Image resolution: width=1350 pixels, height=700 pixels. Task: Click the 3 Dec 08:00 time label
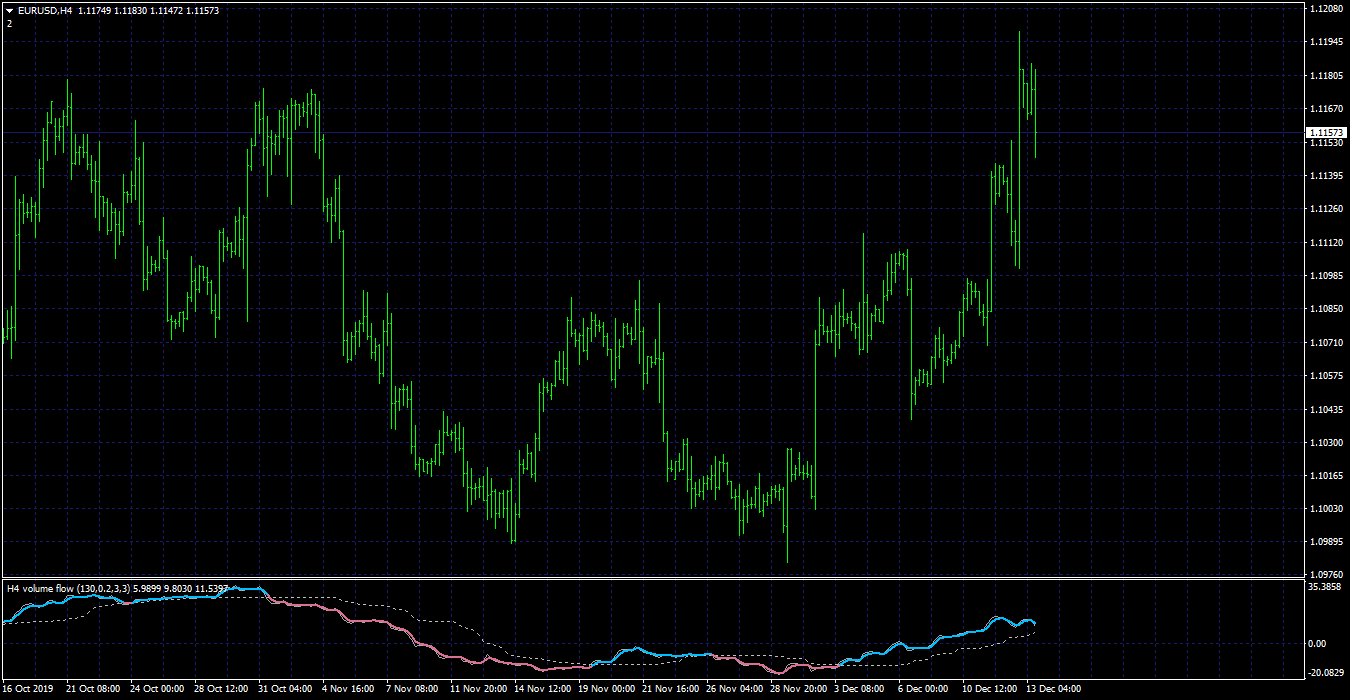click(x=861, y=689)
